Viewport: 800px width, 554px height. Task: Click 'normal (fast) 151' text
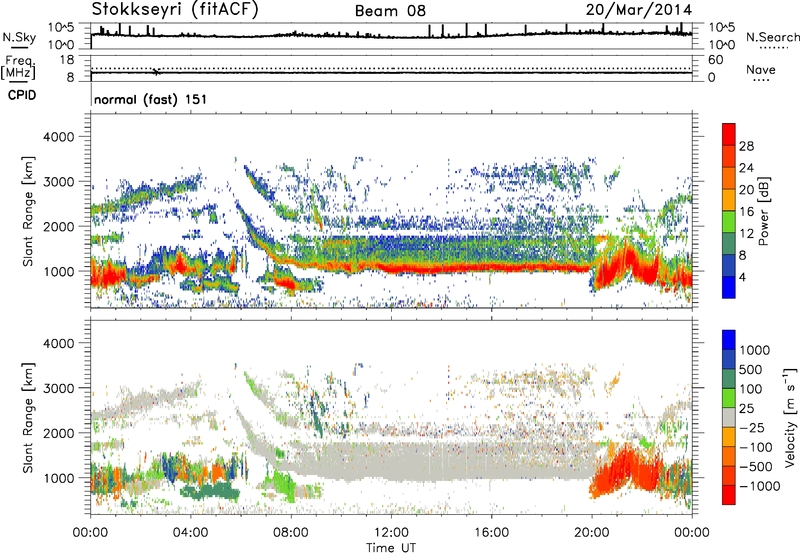coord(151,99)
